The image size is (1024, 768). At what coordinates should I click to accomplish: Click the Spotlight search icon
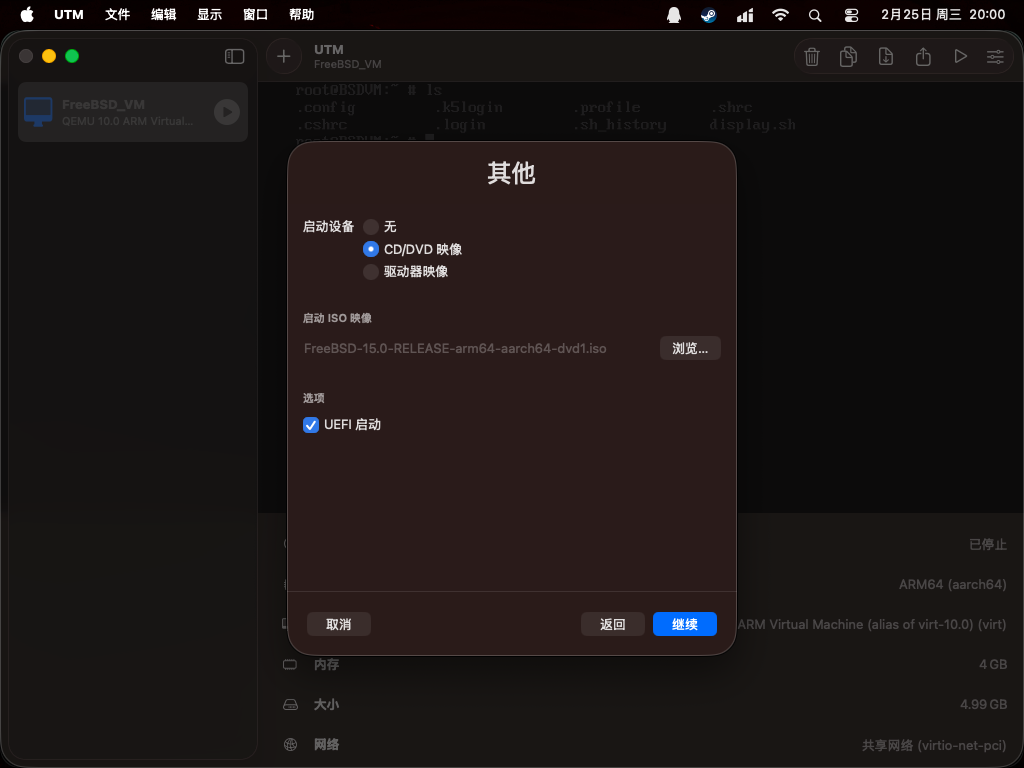815,15
